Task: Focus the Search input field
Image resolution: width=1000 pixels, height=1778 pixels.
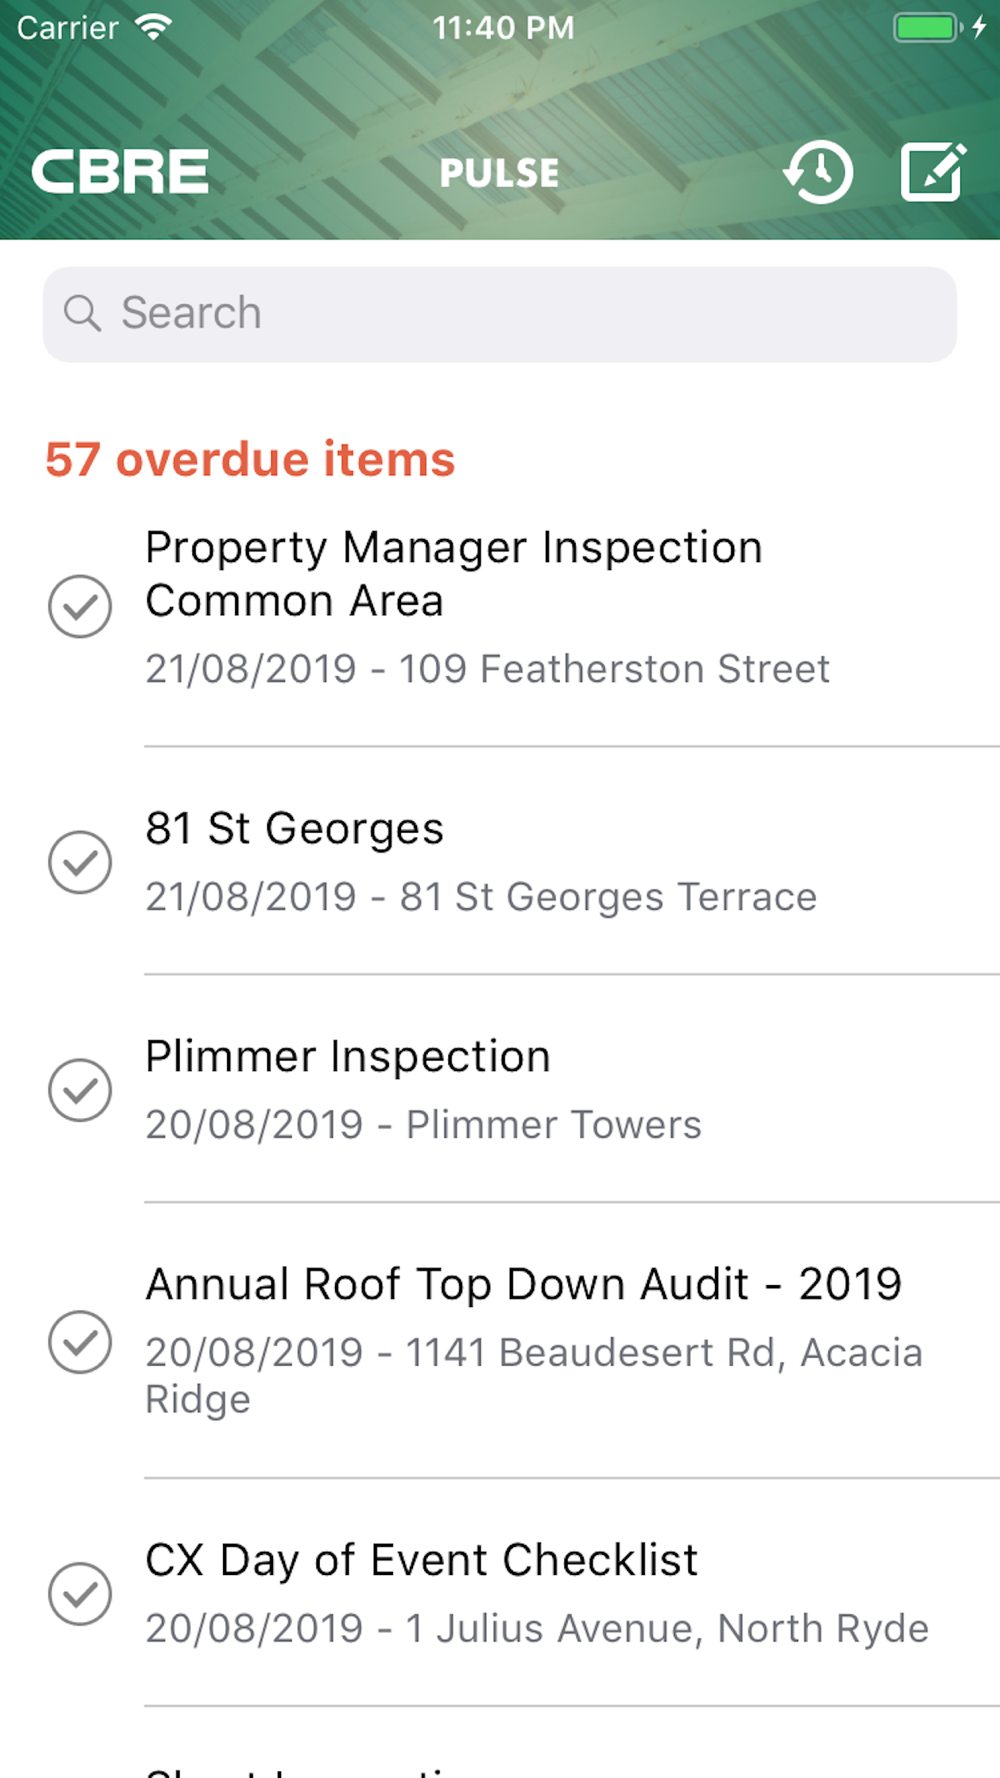Action: point(500,314)
